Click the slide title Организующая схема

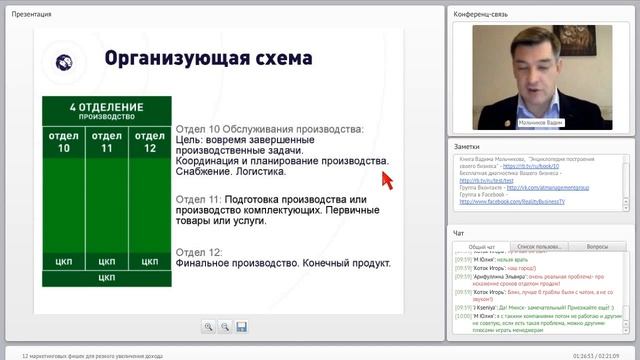pyautogui.click(x=209, y=58)
